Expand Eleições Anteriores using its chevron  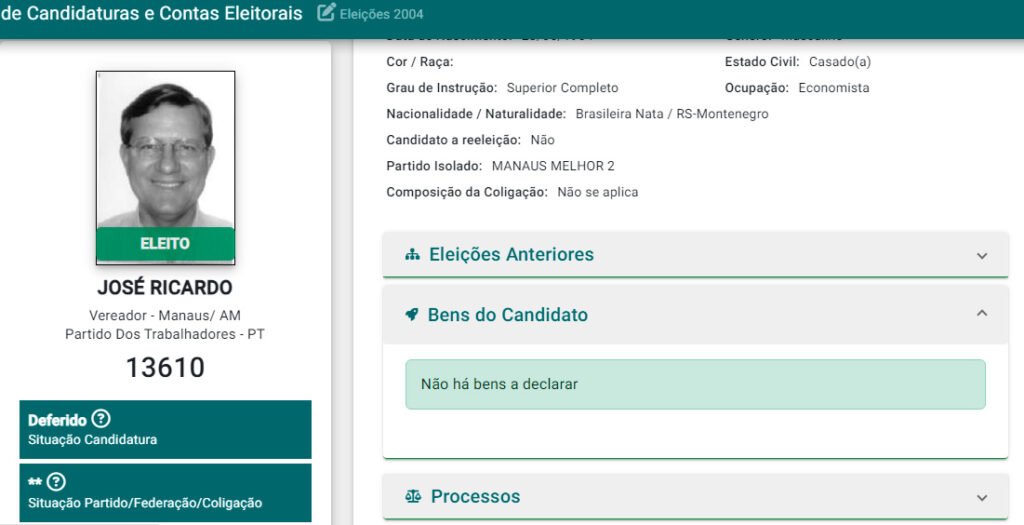981,255
